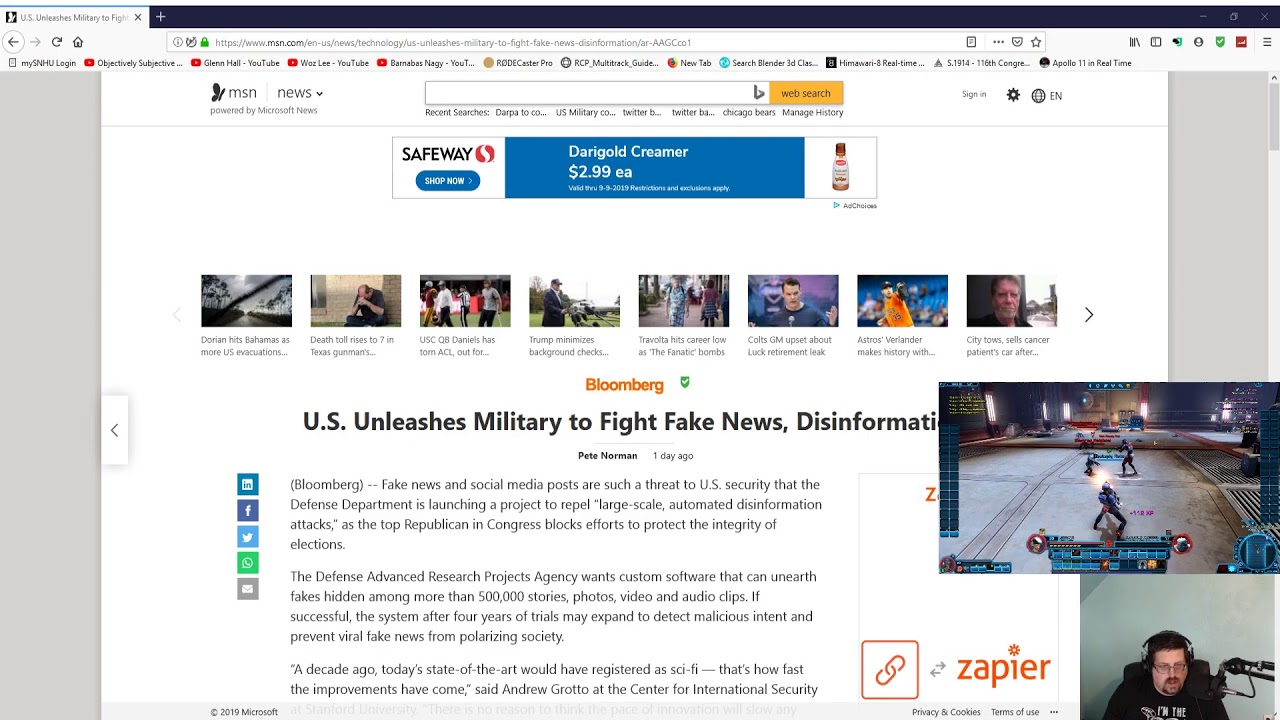Viewport: 1280px width, 720px height.
Task: Open USC QB Daniels torn ACL story
Action: coord(465,300)
